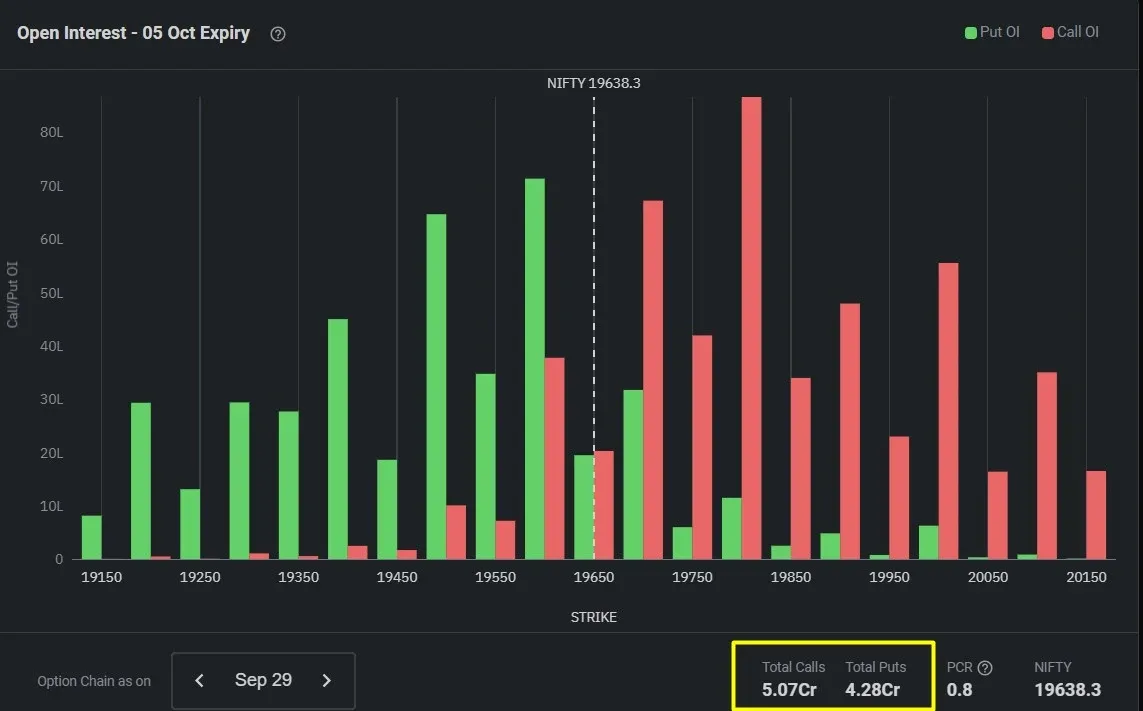Click the 20150 strike axis label
1143x711 pixels.
tap(1086, 577)
